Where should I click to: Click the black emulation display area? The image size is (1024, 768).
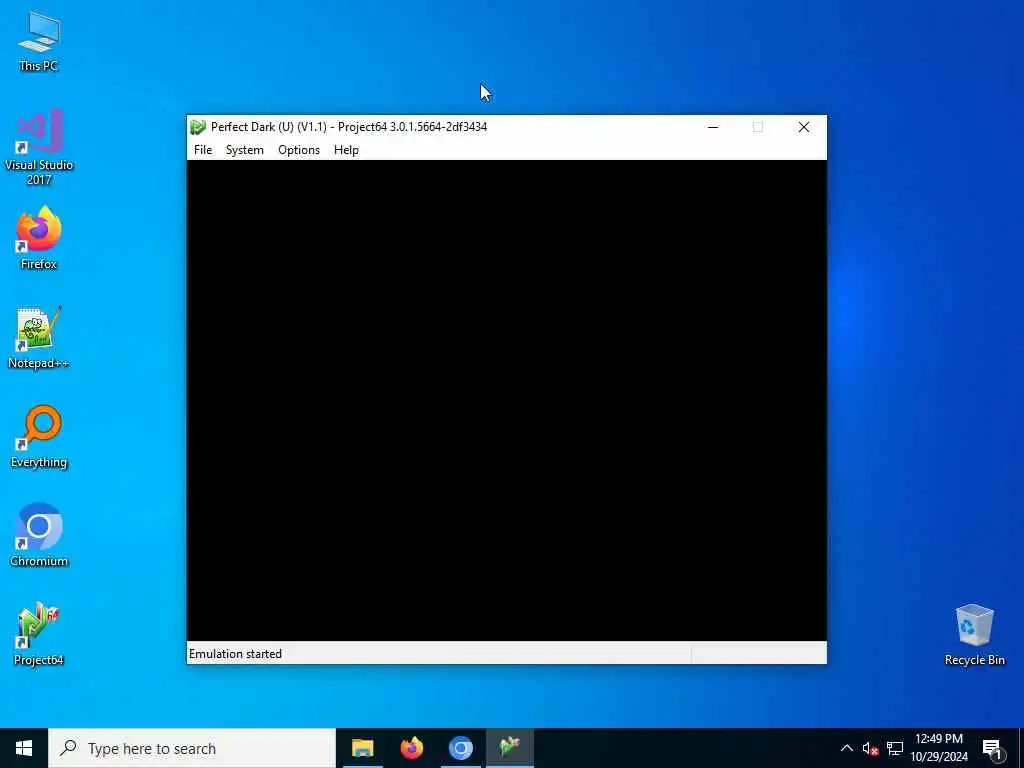coord(507,400)
